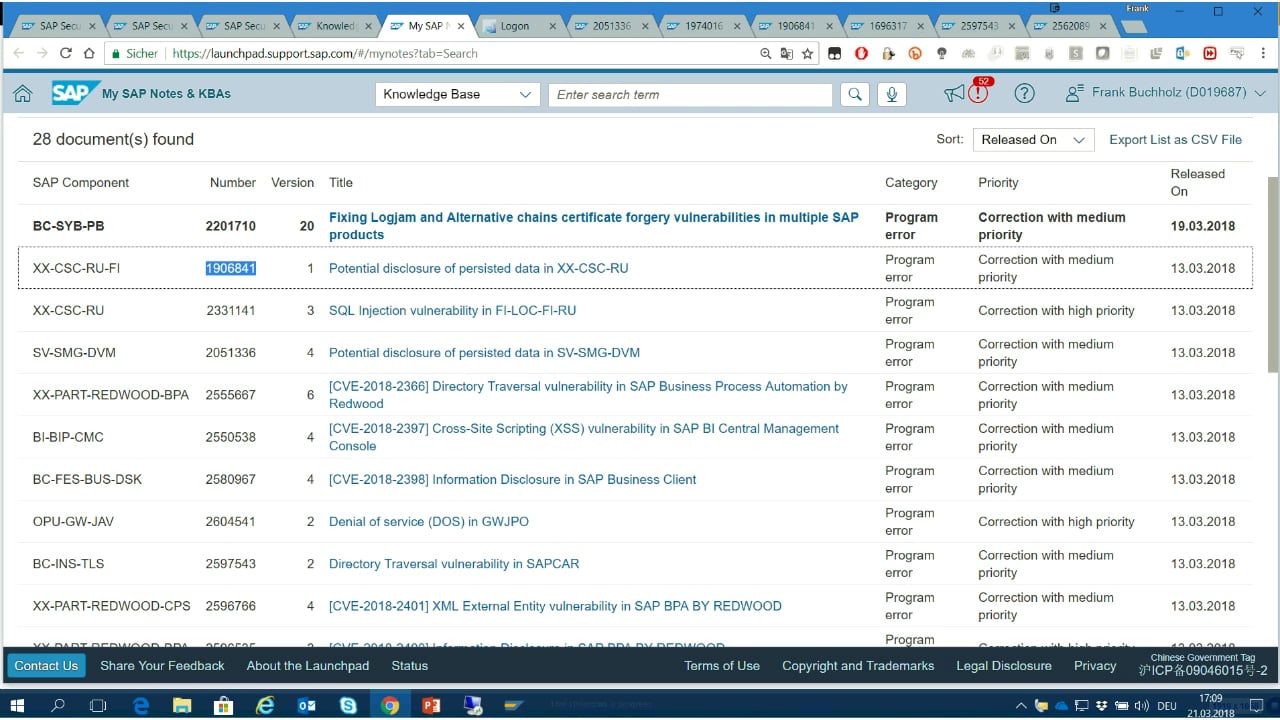Click the Enter search term field

click(690, 94)
